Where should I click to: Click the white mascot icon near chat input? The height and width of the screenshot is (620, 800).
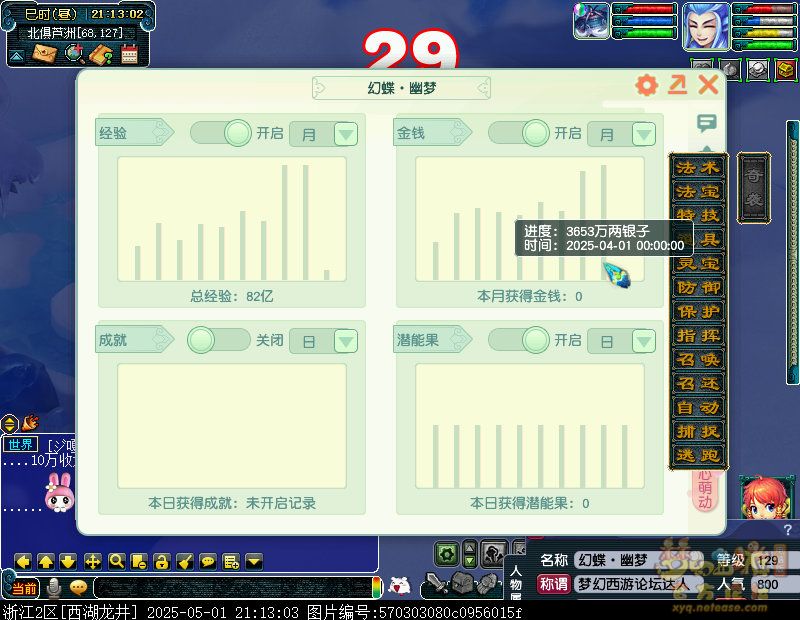tap(399, 586)
